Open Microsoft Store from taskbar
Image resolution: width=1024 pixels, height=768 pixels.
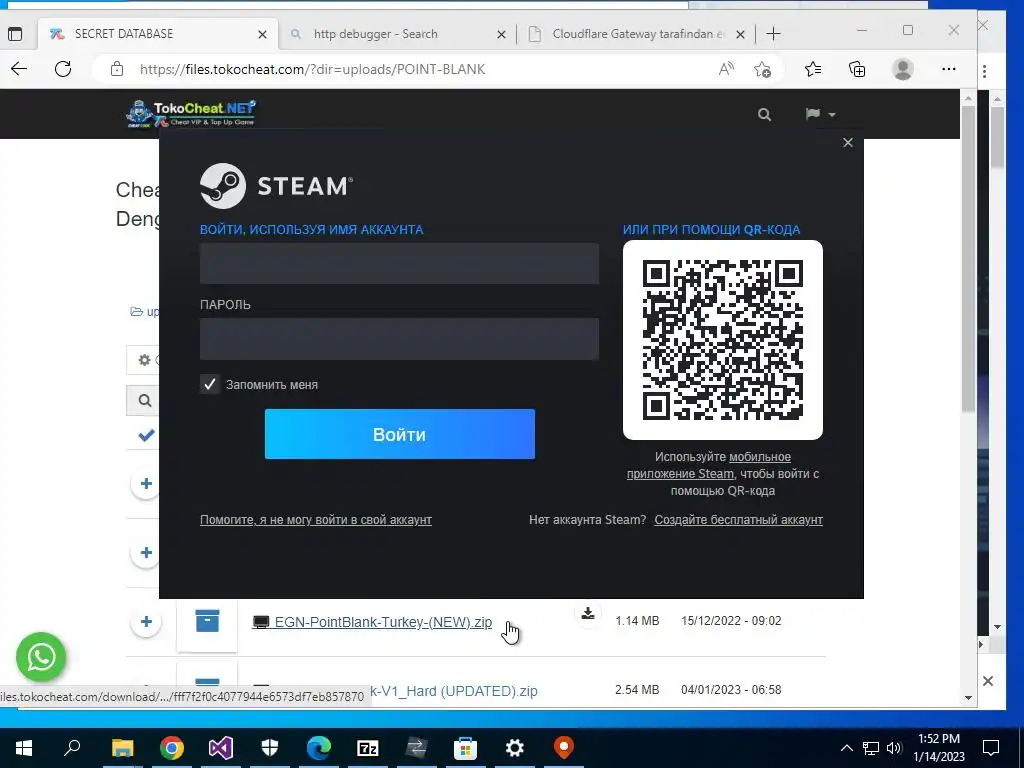(x=466, y=748)
